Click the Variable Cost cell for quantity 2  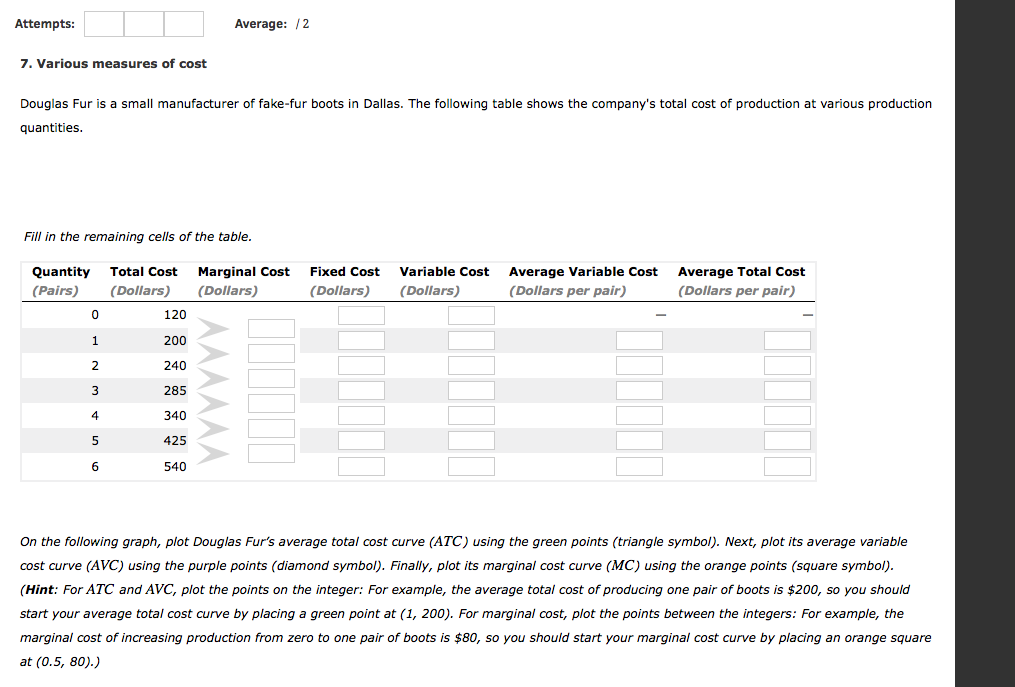pos(471,365)
